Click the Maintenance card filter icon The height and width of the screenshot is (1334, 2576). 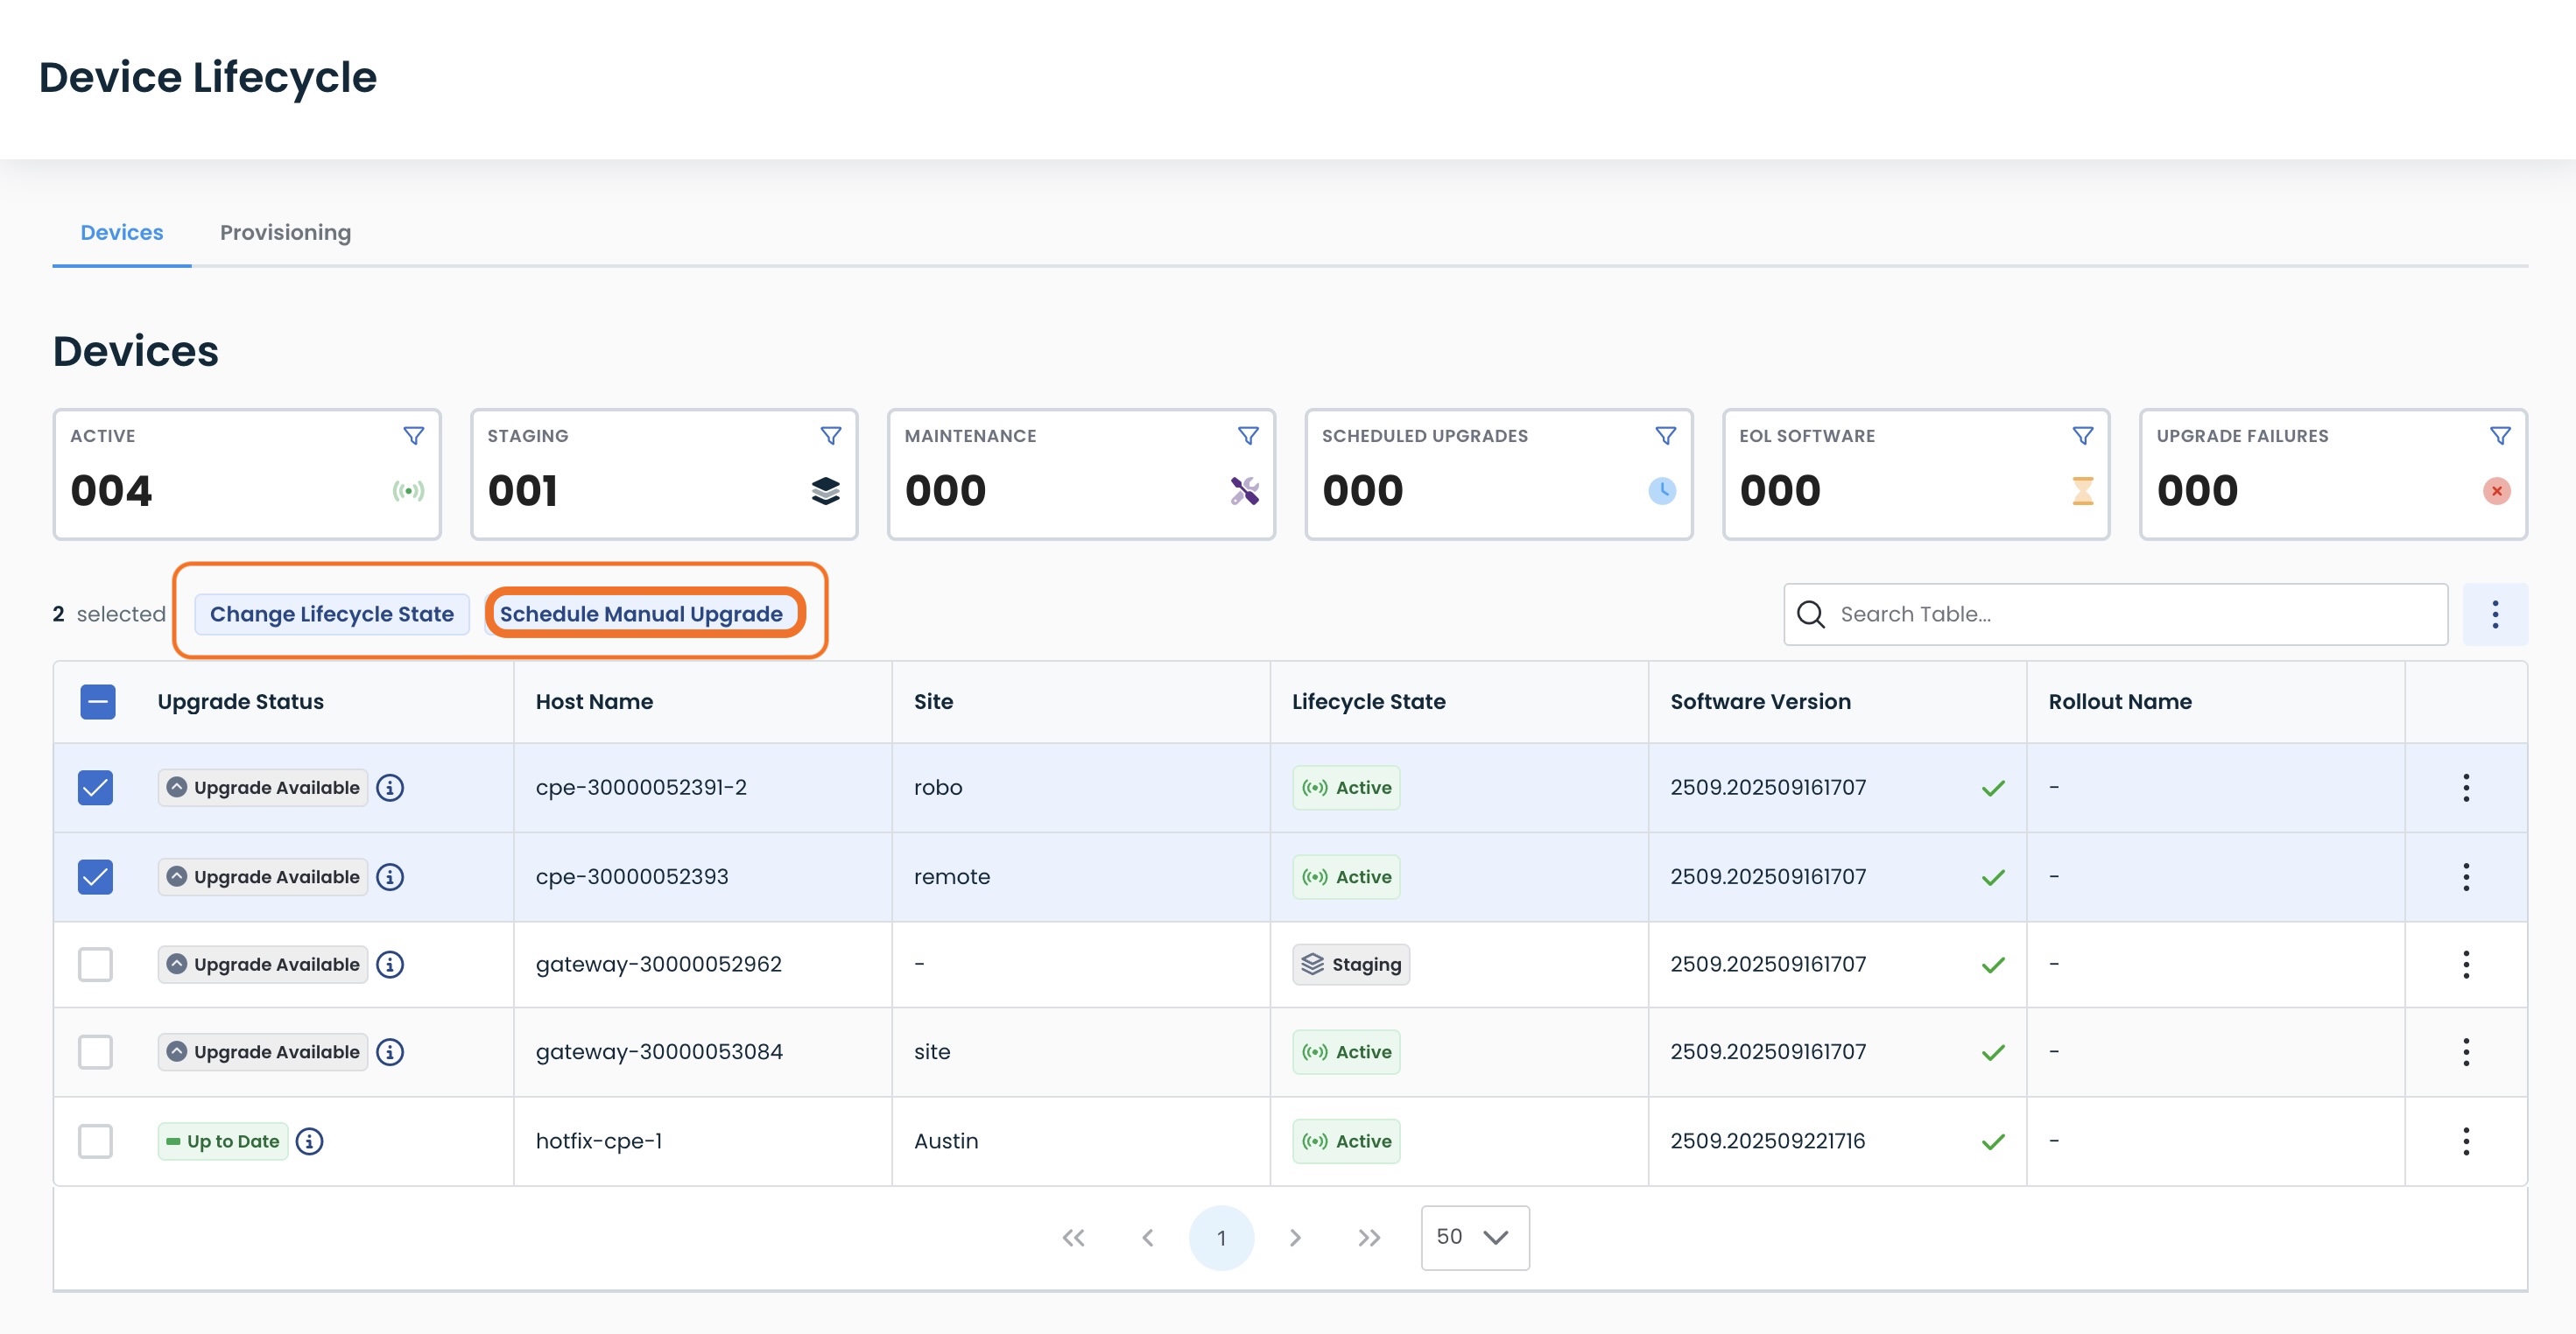click(x=1248, y=436)
